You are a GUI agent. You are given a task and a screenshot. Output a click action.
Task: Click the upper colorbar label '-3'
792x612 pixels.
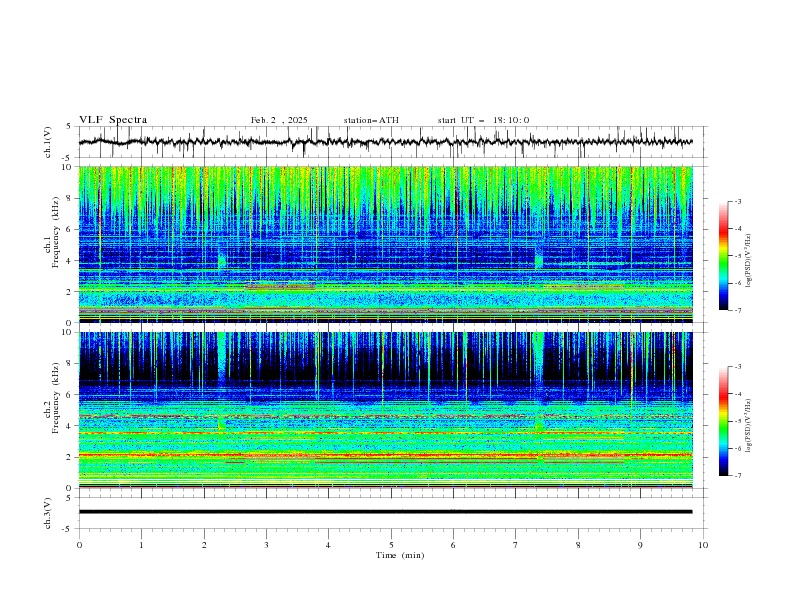(737, 201)
